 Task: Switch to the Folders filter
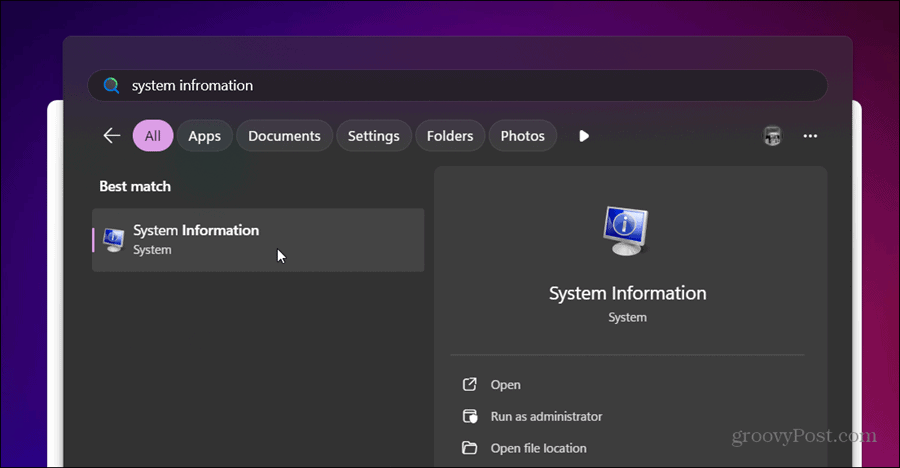450,136
